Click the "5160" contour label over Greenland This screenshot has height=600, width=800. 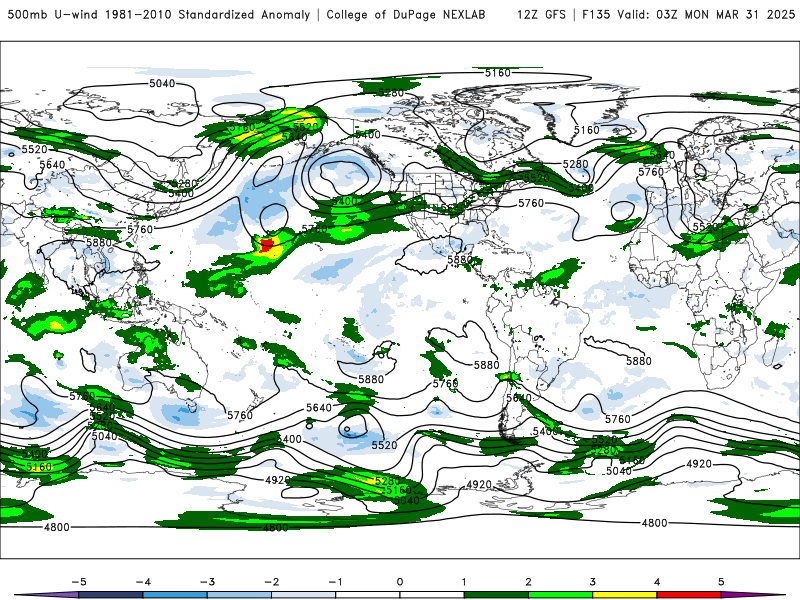(587, 130)
